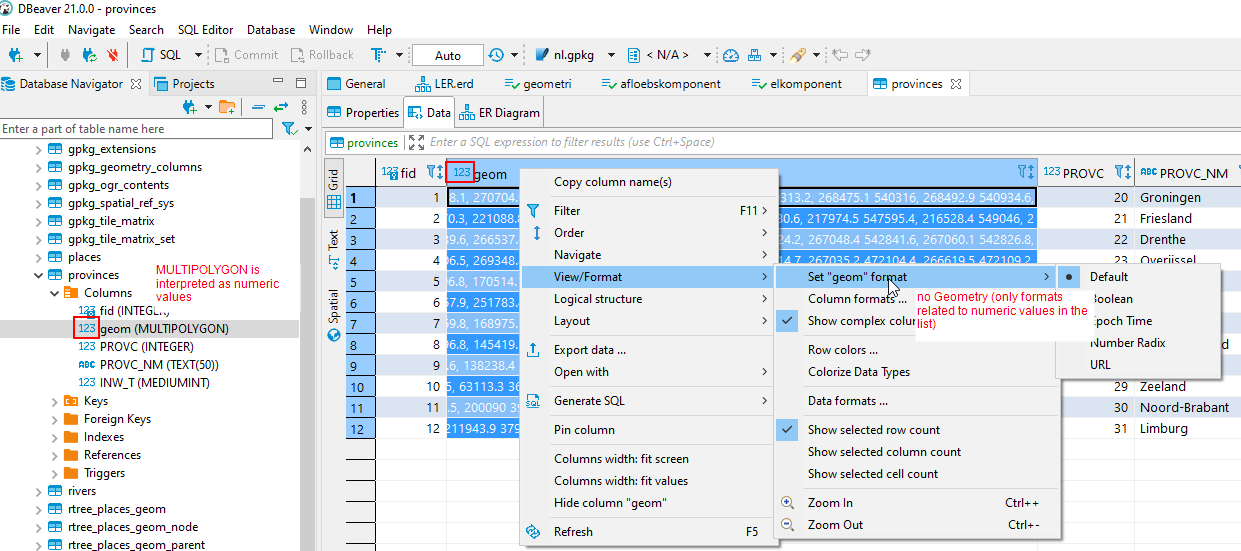Click the Connect plug toolbar icon

[x=65, y=55]
